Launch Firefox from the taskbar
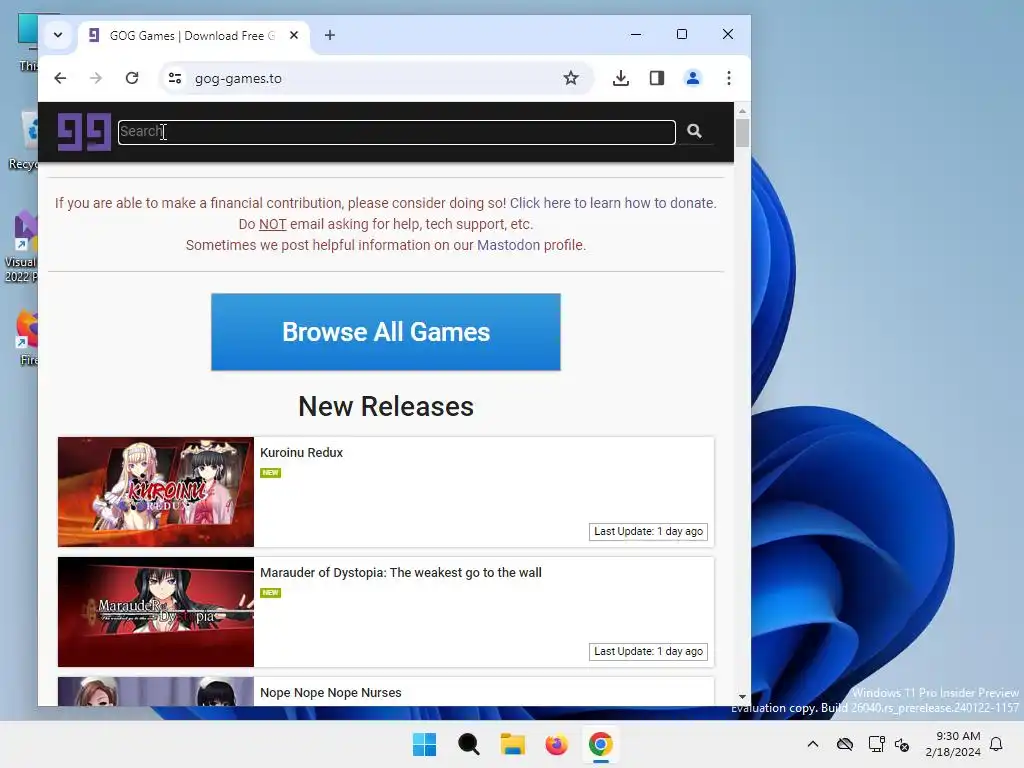This screenshot has width=1024, height=768. pos(556,744)
